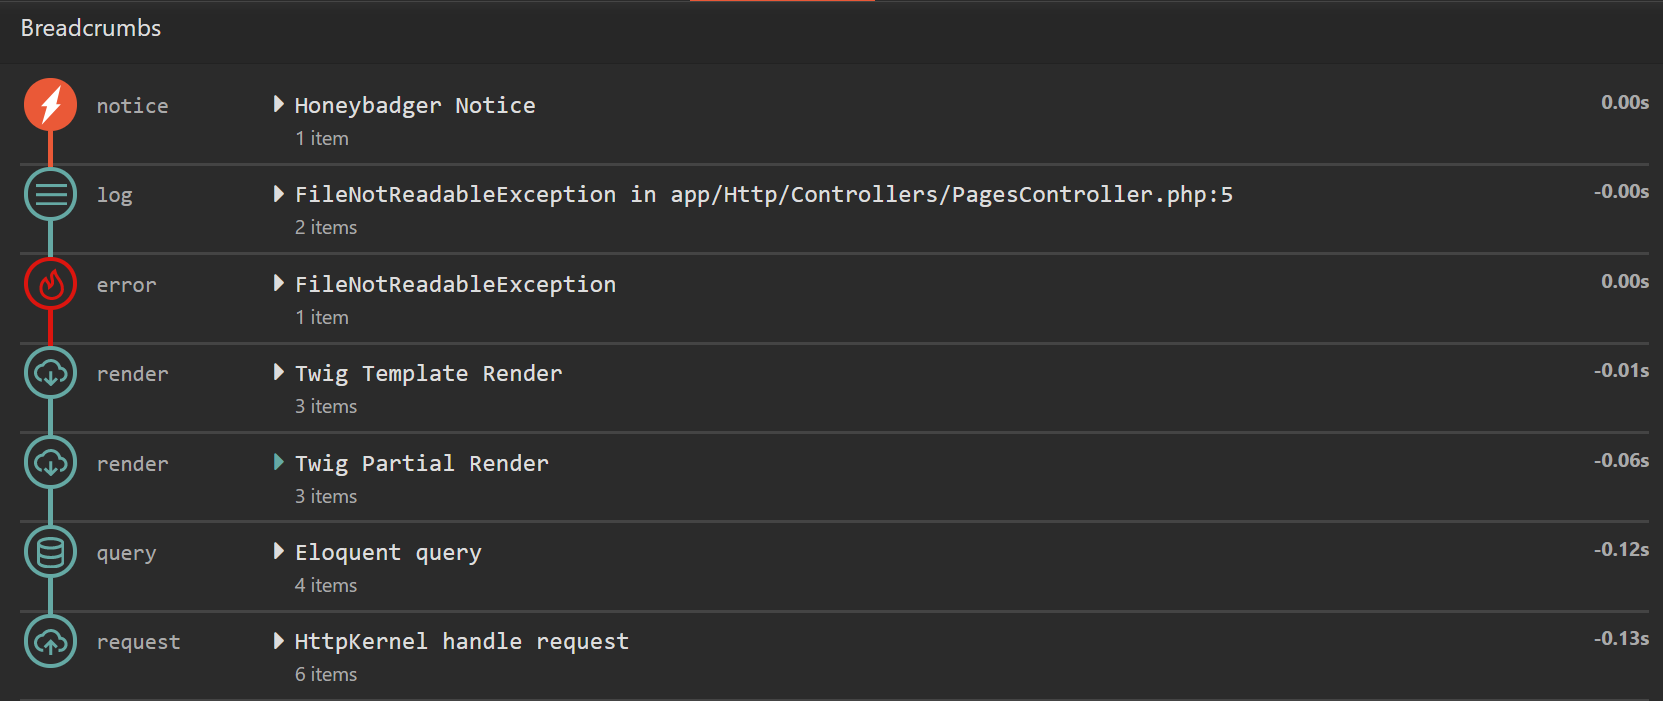1663x701 pixels.
Task: Click the Eloquent query database icon
Action: pyautogui.click(x=50, y=552)
